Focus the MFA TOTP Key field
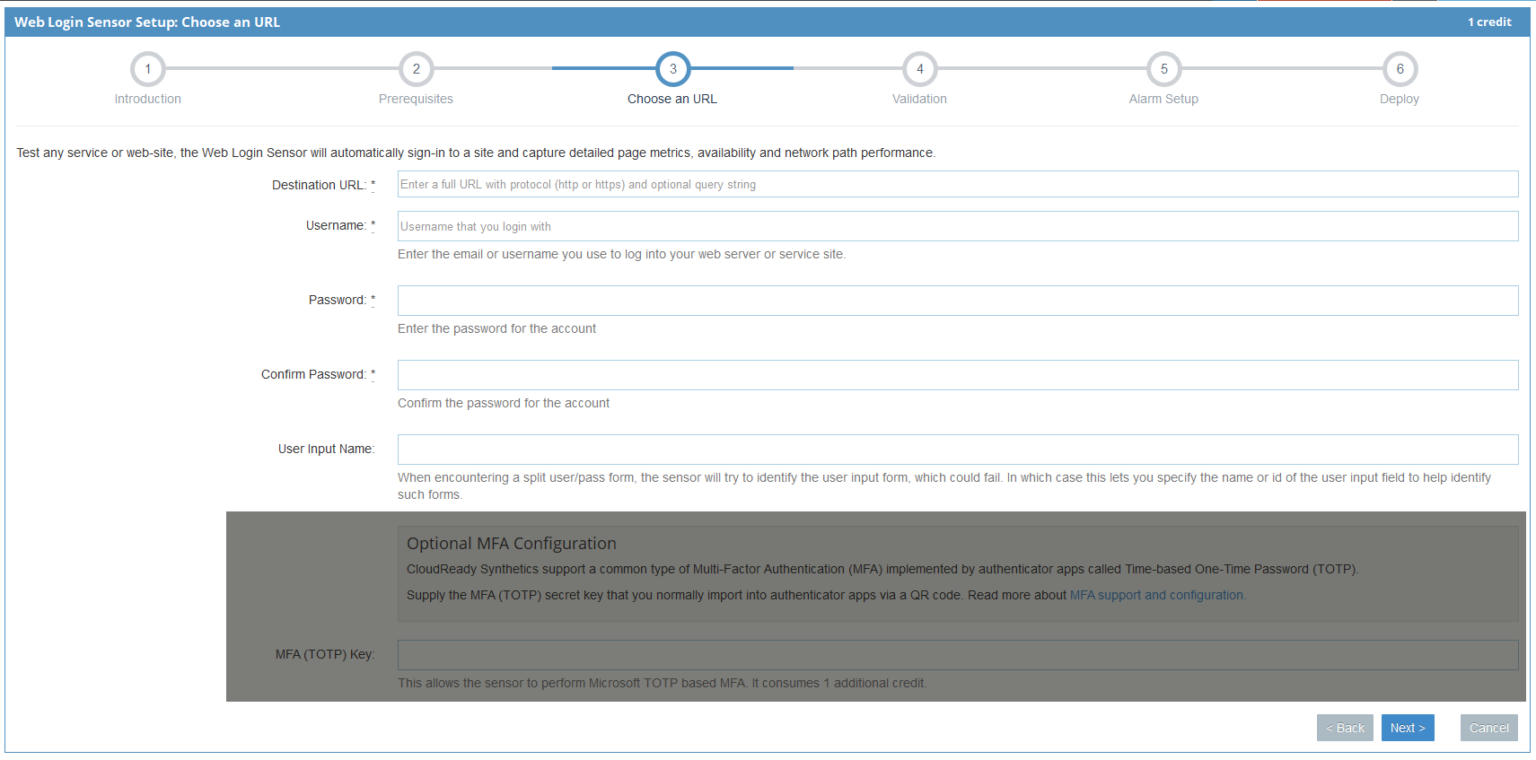Screen dimensions: 1536x760 tap(957, 654)
